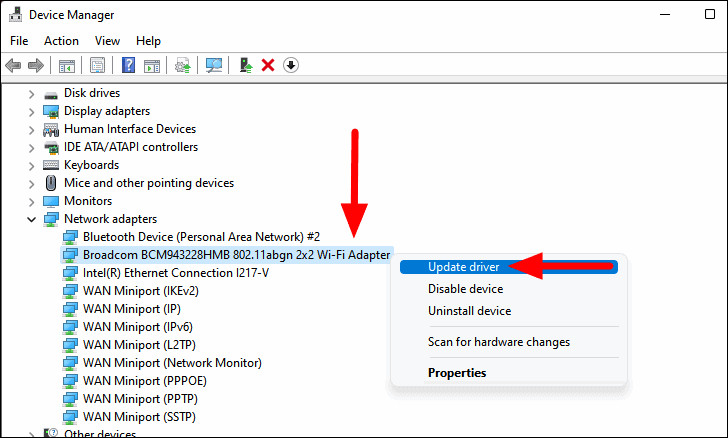Click the down-arrow Disable device icon
This screenshot has height=438, width=728.
tap(291, 65)
